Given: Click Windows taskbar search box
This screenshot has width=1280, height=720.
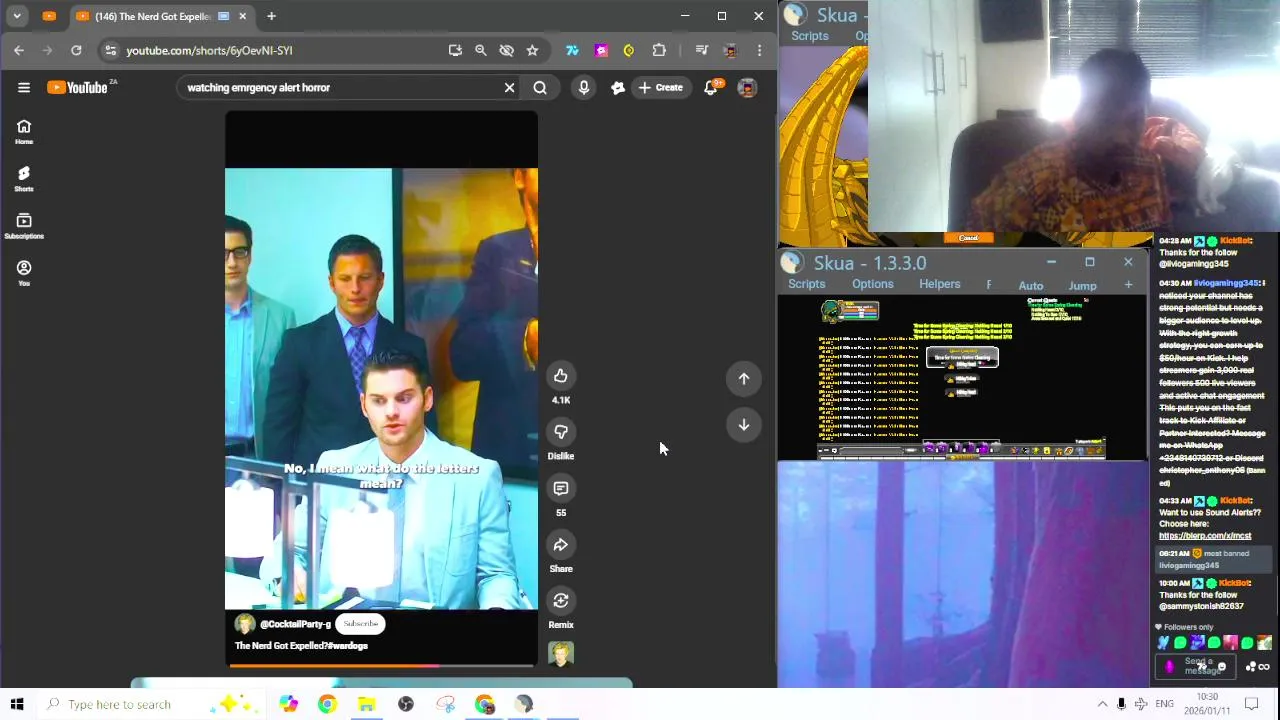Looking at the screenshot, I should [150, 704].
